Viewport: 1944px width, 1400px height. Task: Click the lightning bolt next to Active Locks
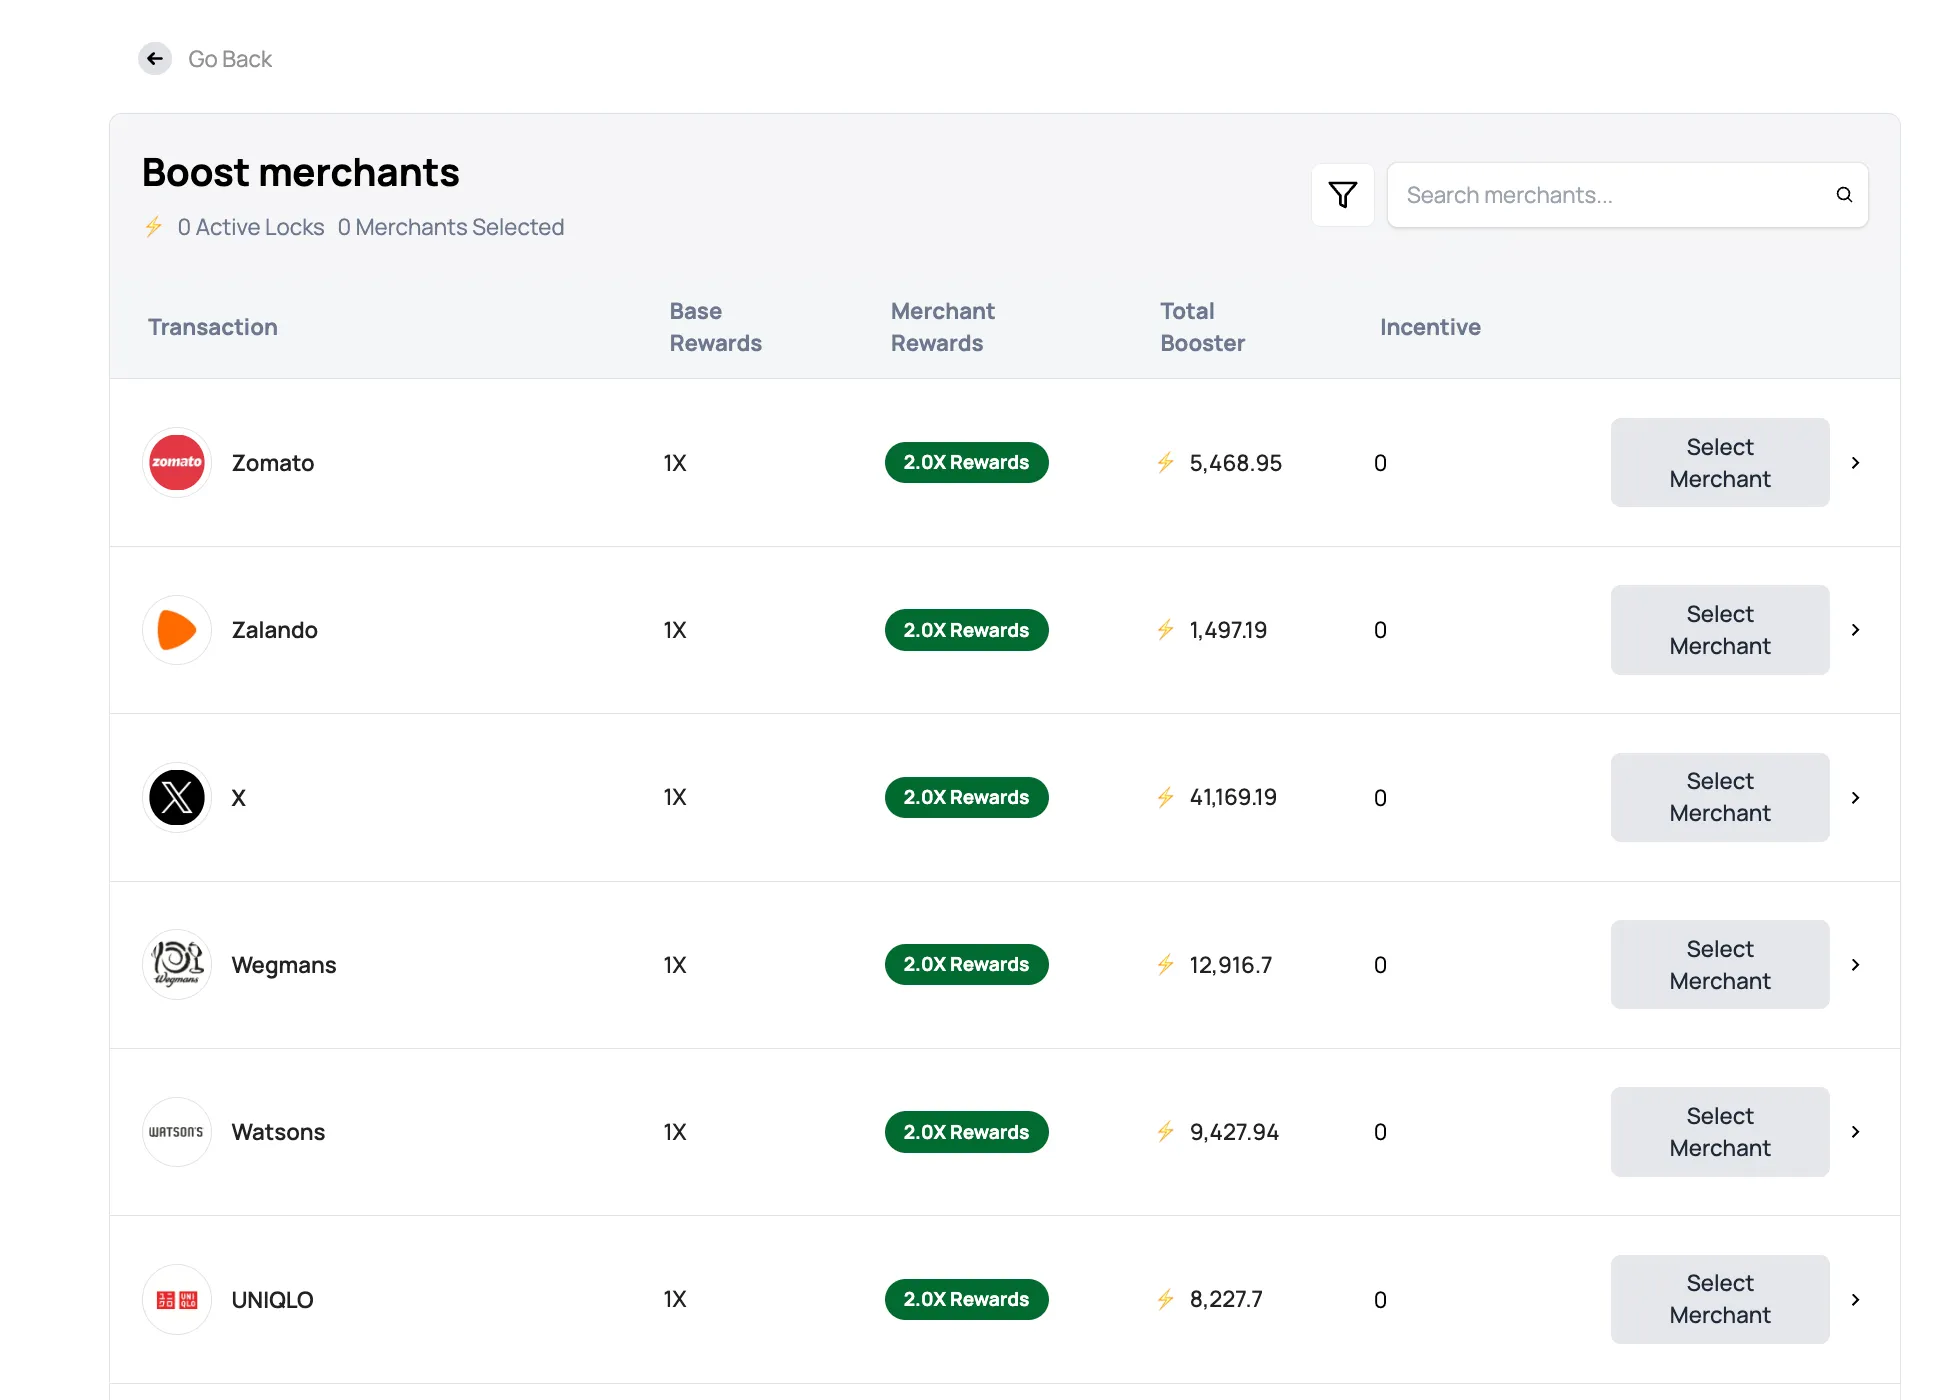[x=153, y=227]
